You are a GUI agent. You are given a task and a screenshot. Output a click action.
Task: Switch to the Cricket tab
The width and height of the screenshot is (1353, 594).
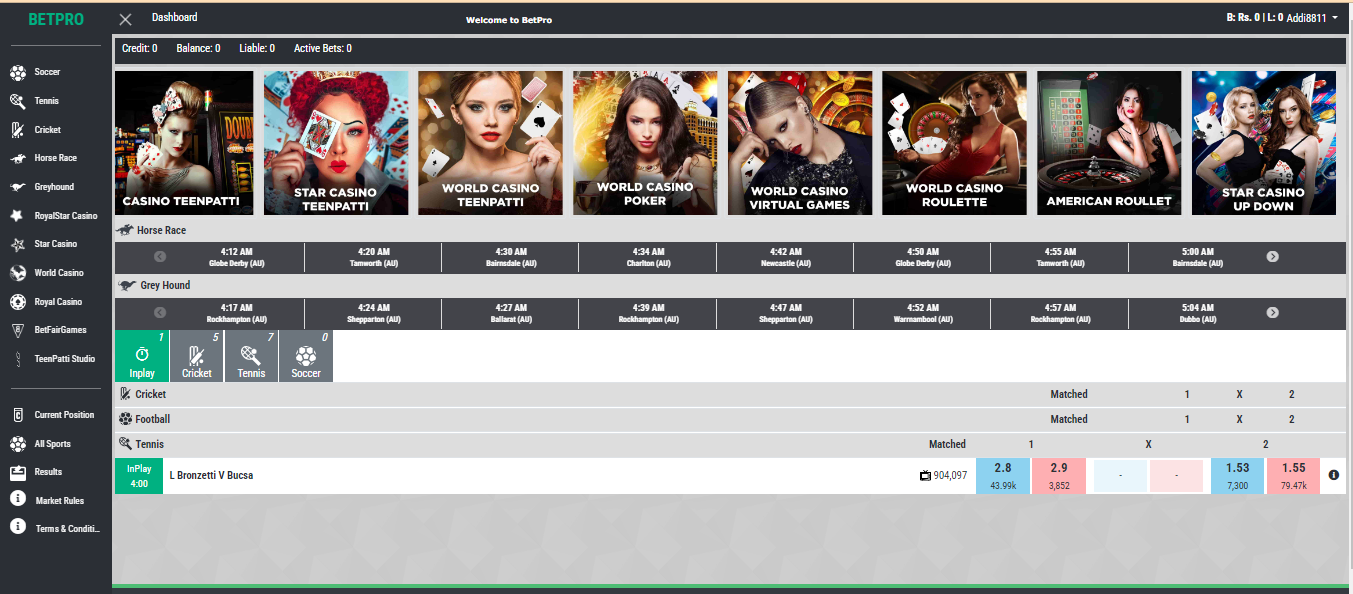click(197, 357)
